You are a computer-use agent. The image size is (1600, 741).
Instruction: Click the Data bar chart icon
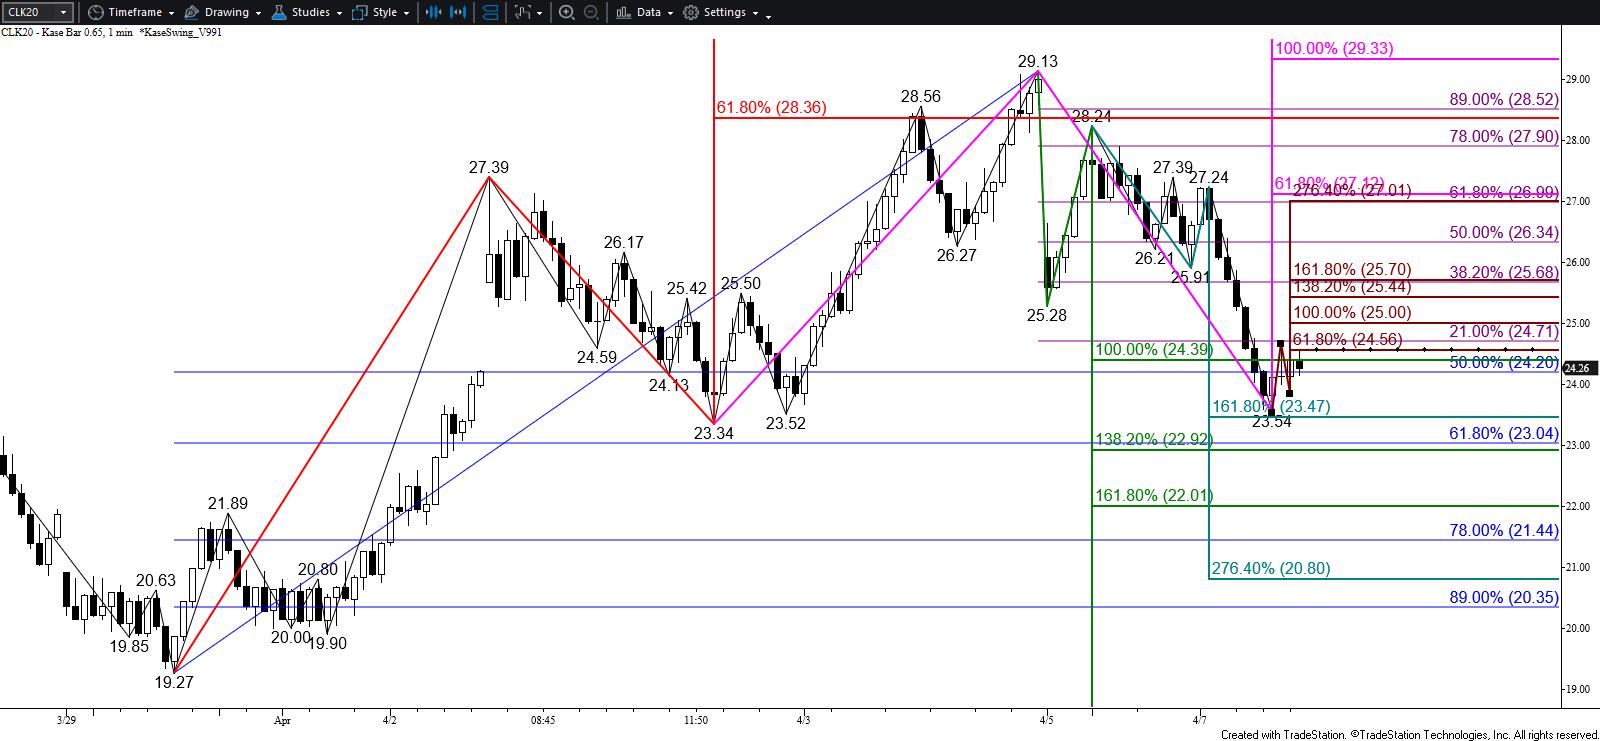point(623,12)
